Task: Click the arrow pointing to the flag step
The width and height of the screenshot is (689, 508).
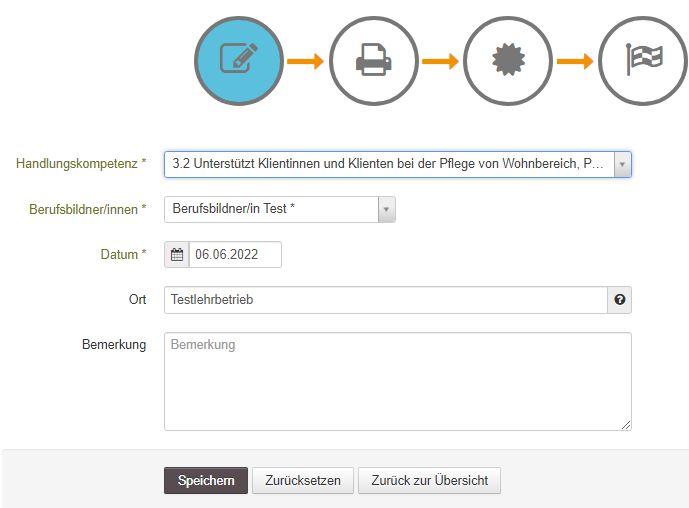Action: pos(575,62)
